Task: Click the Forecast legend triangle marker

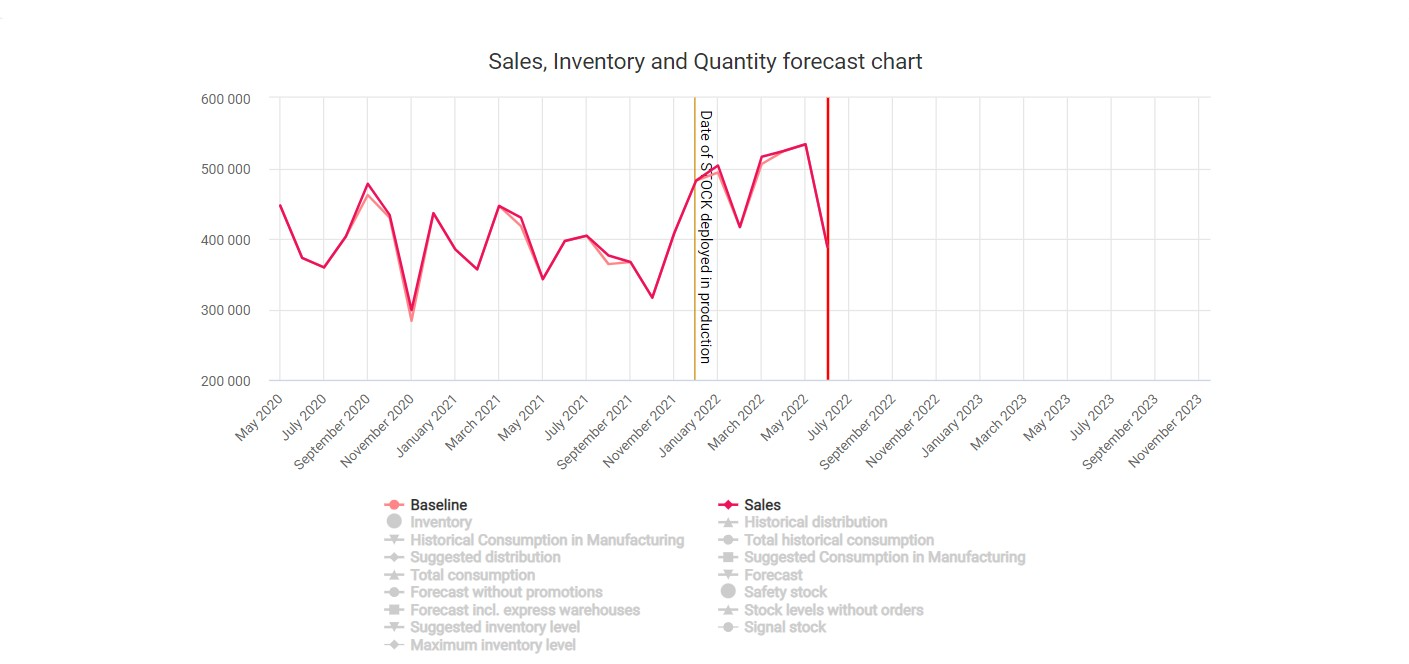Action: (x=728, y=575)
